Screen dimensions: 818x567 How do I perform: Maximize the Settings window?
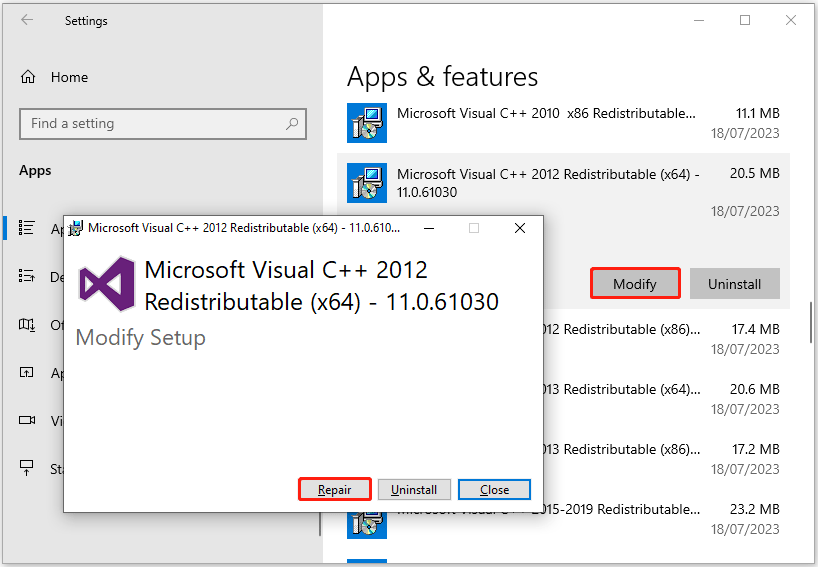(x=745, y=20)
